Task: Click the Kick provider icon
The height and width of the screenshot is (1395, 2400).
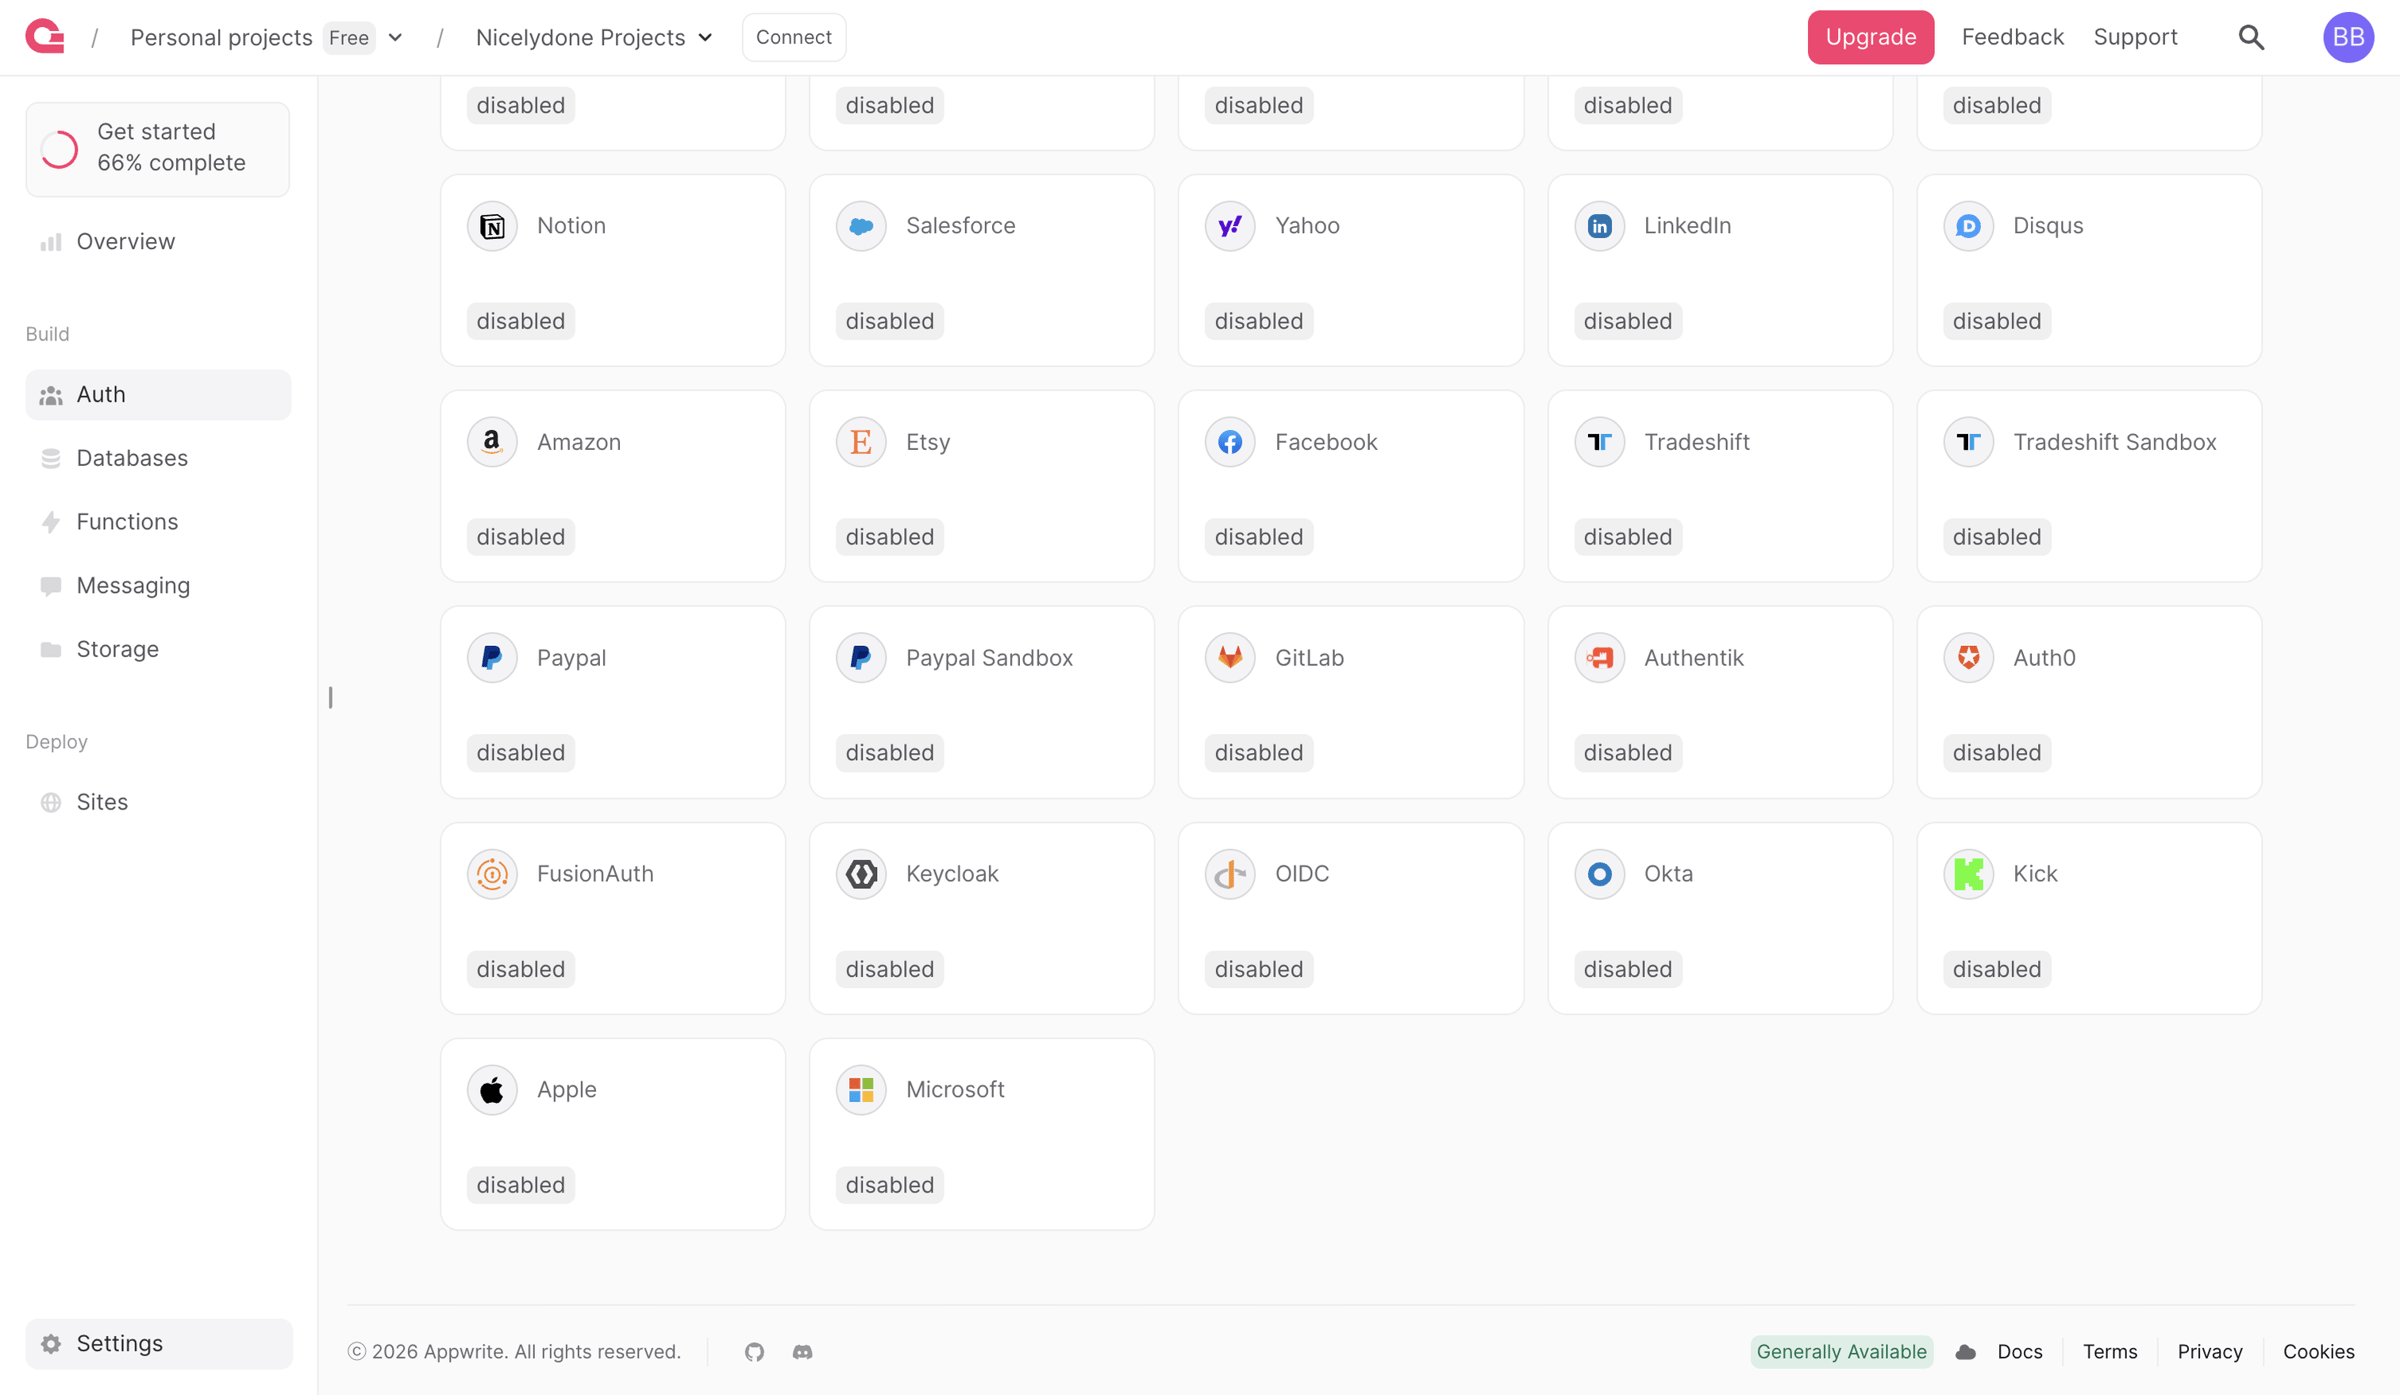Action: pyautogui.click(x=1968, y=874)
